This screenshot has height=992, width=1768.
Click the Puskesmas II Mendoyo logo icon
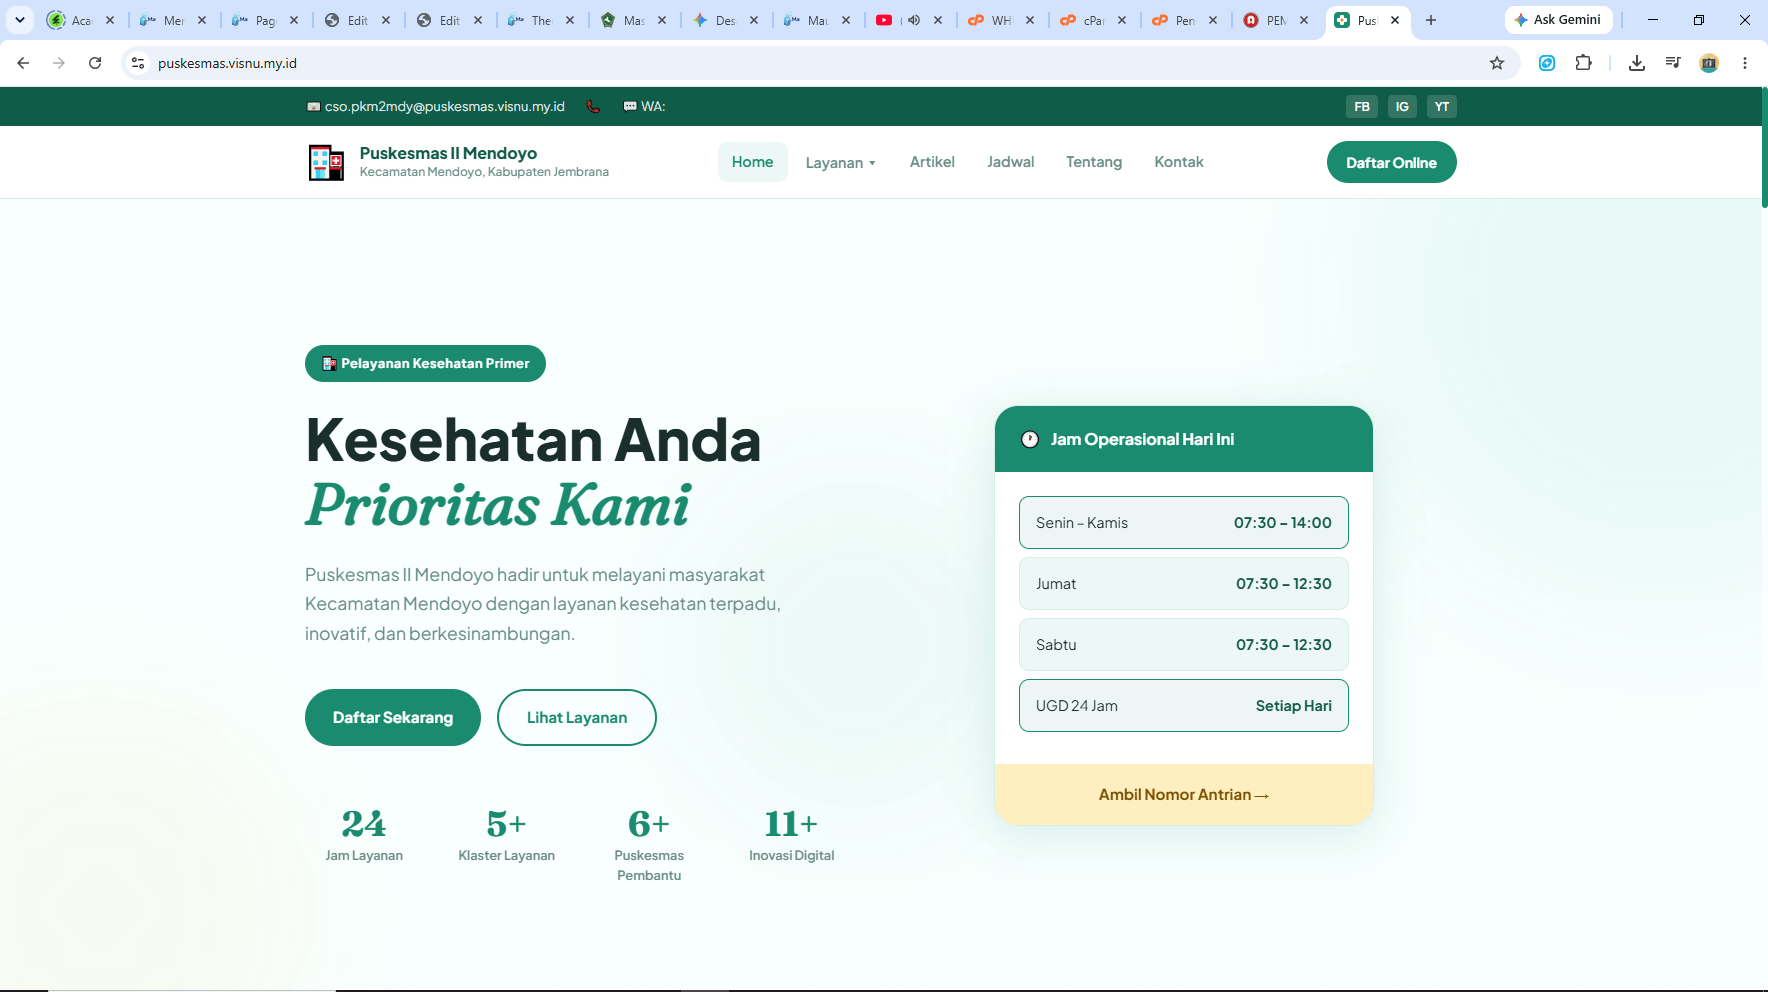click(x=326, y=162)
